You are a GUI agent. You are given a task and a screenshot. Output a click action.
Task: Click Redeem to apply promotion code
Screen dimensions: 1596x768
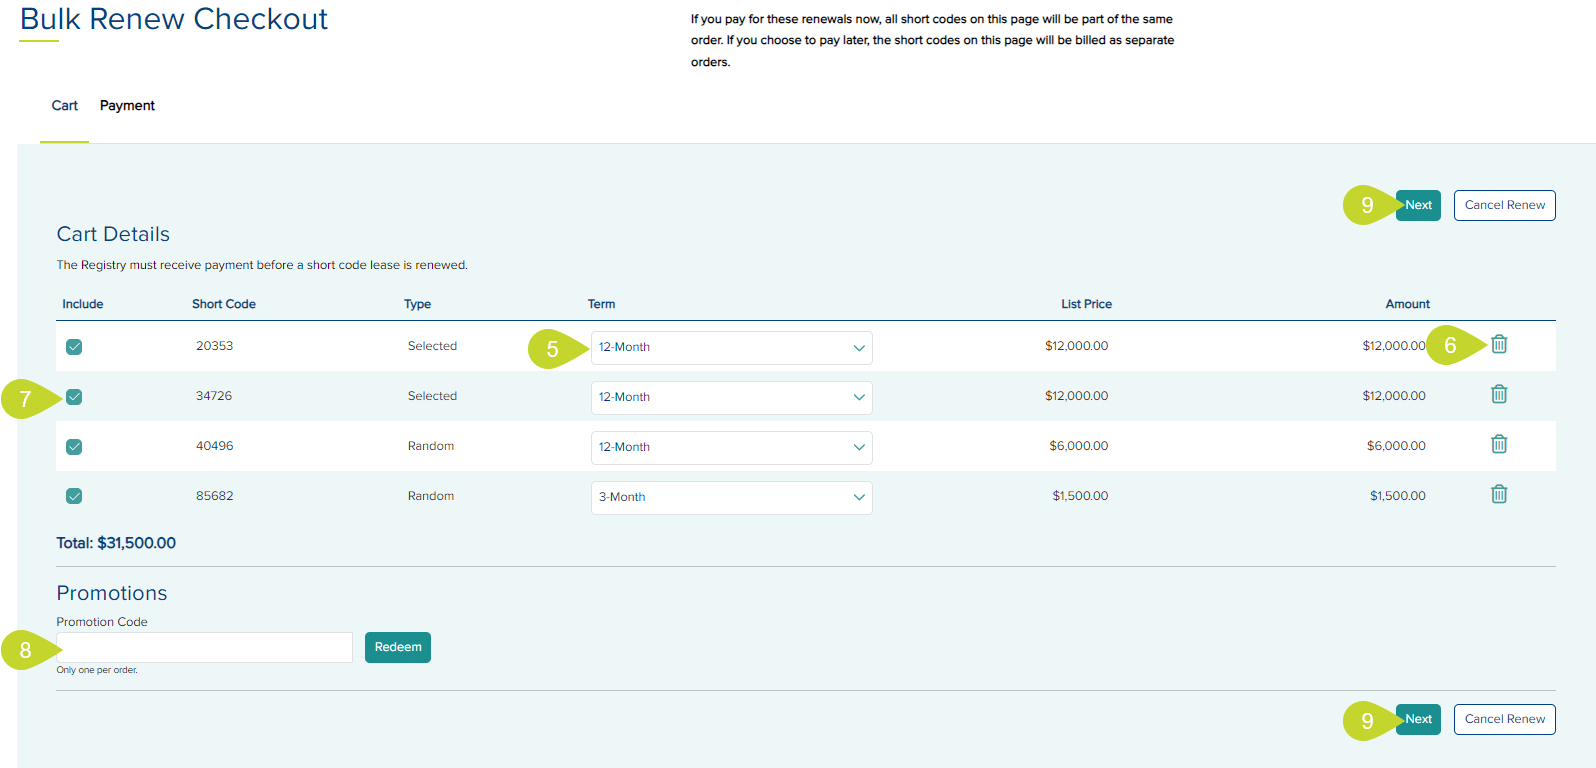[x=397, y=647]
